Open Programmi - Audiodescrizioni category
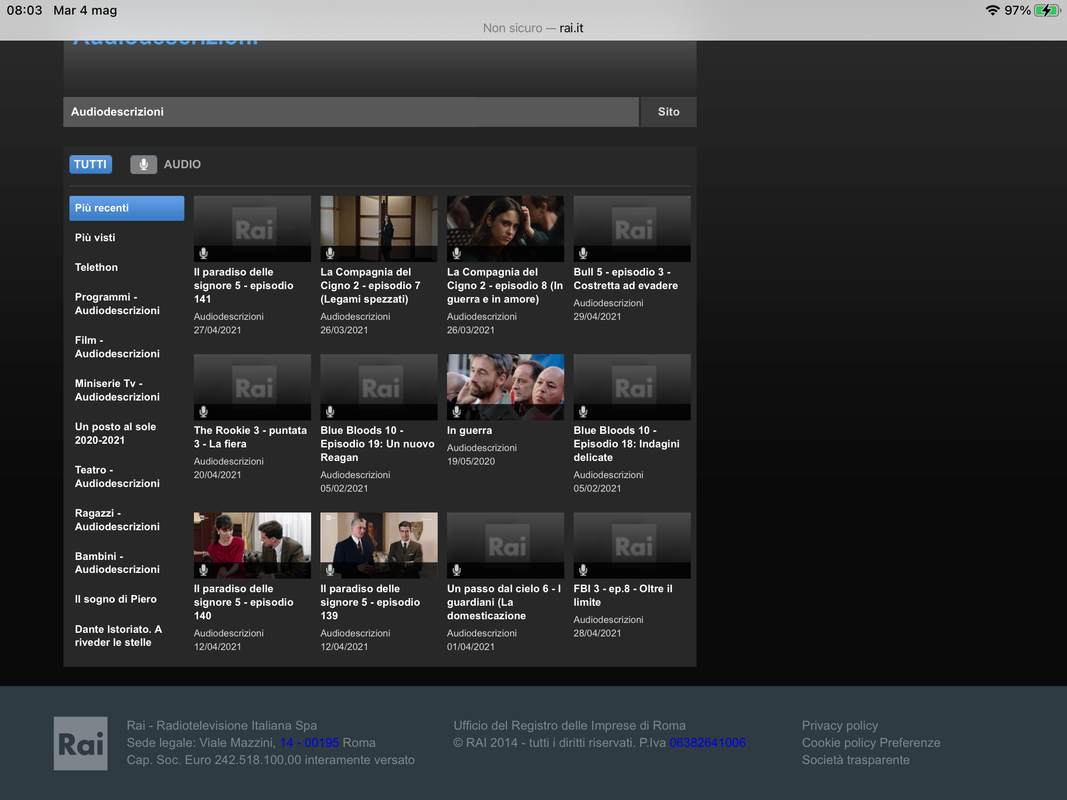1067x800 pixels. [117, 303]
